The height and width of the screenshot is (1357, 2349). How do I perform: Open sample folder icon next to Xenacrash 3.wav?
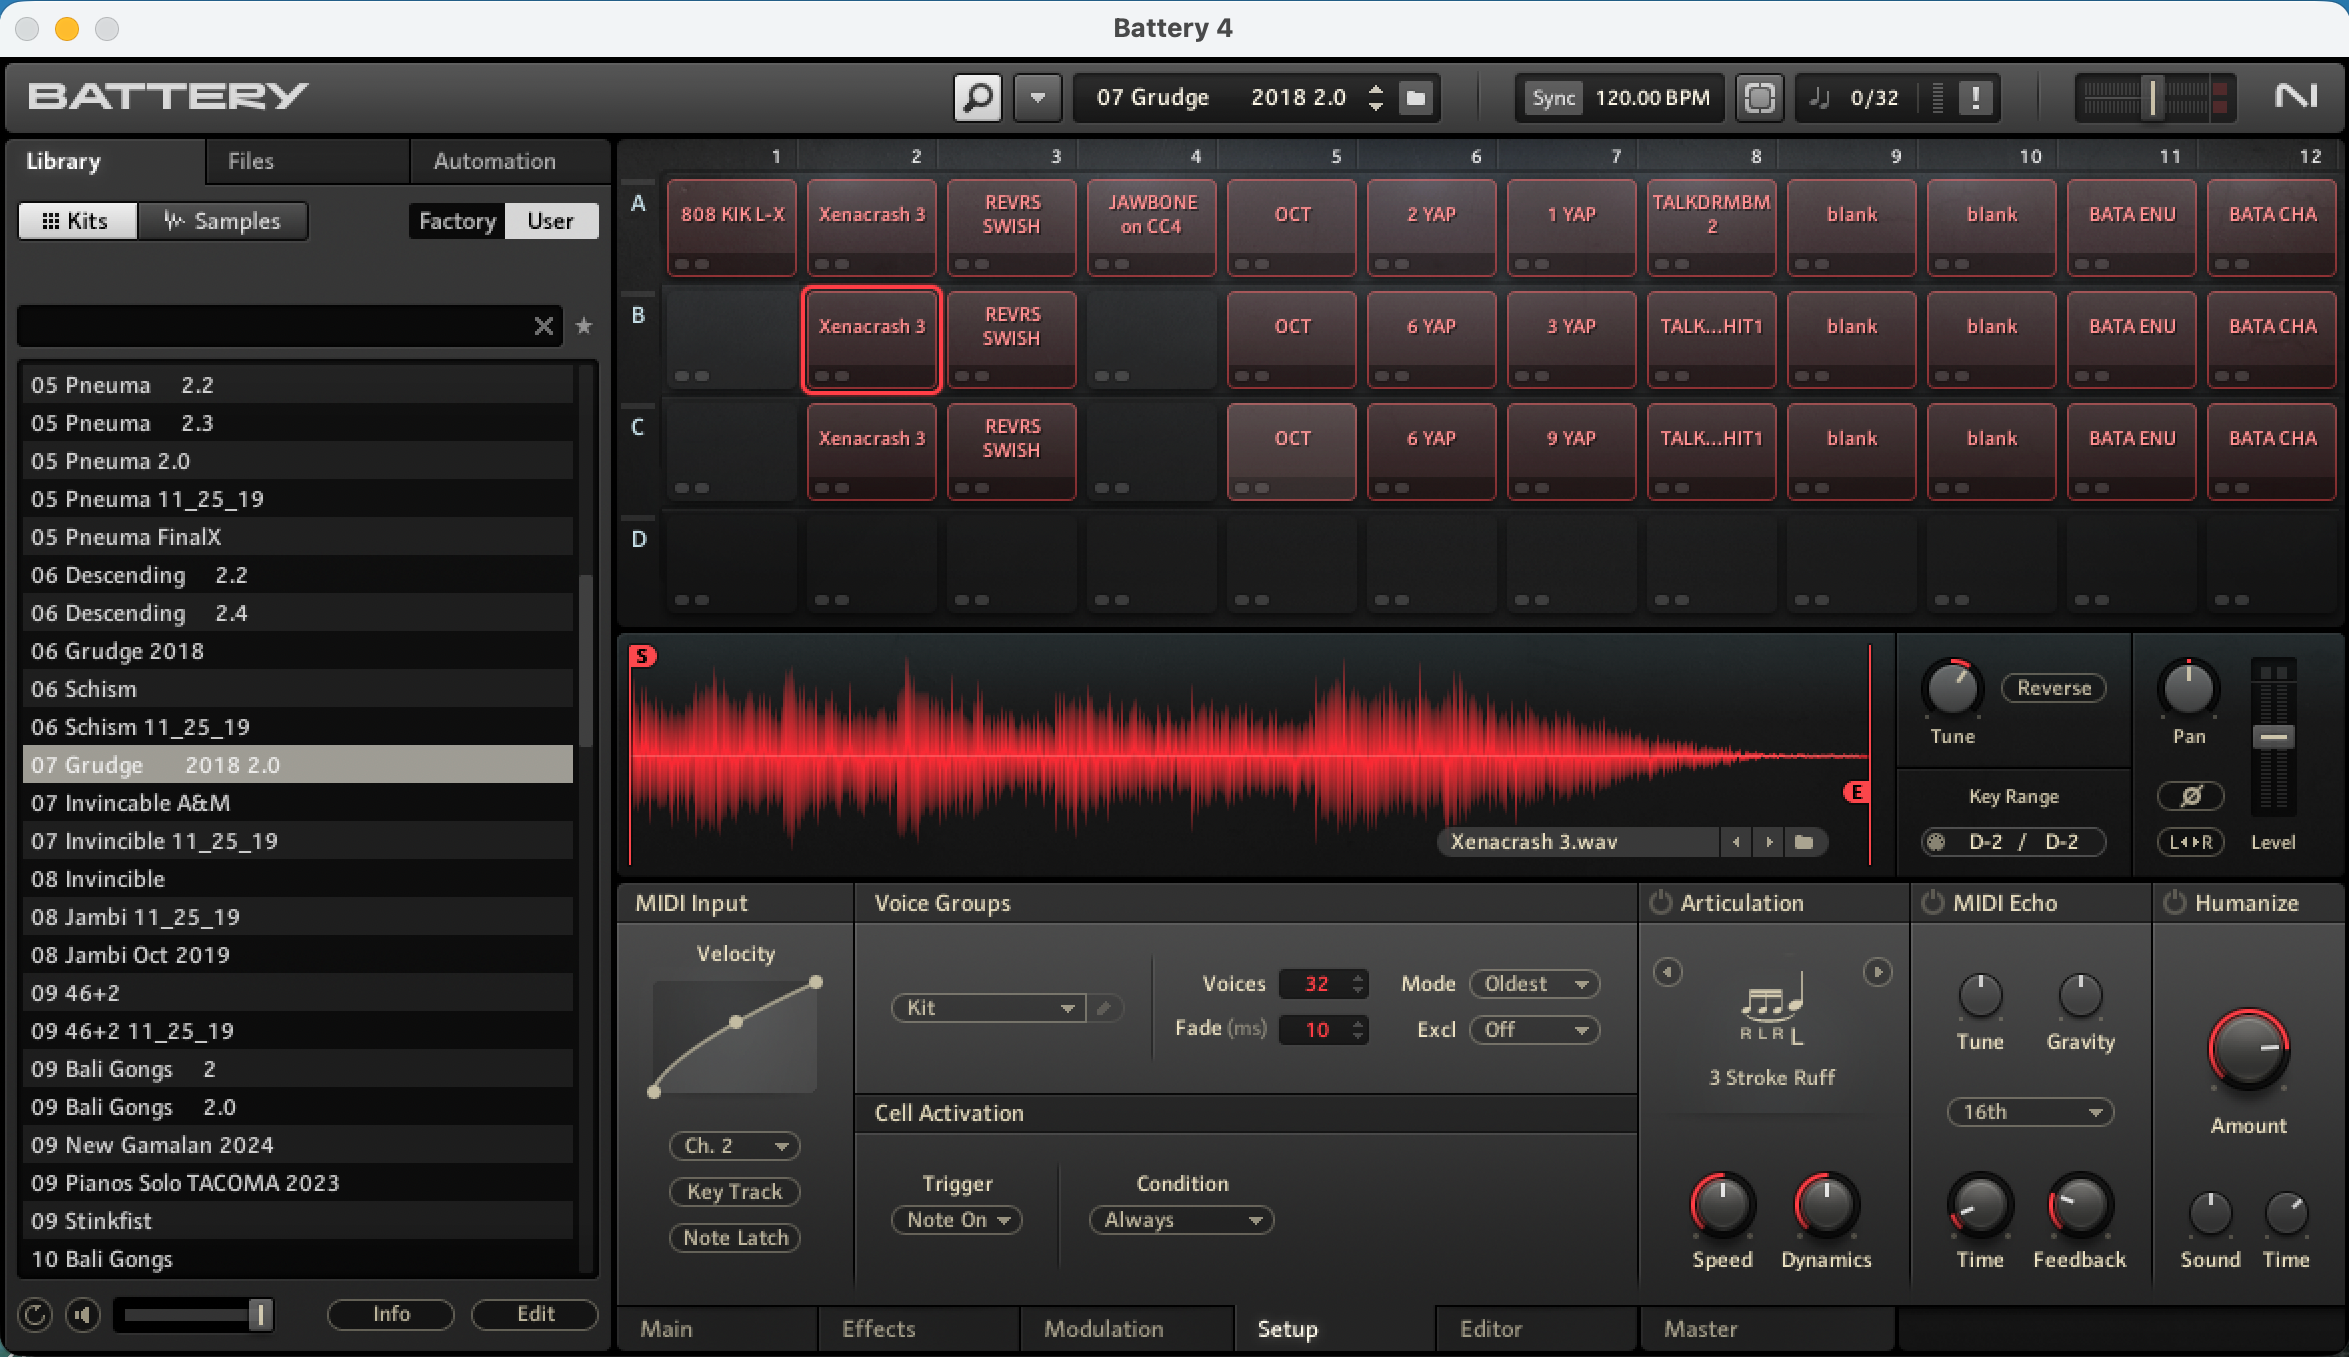coord(1804,842)
